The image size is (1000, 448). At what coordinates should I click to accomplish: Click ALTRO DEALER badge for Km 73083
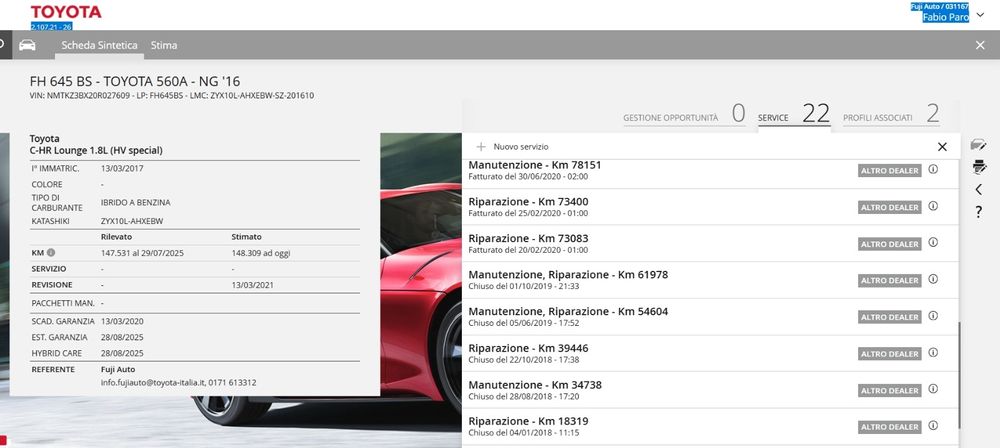pos(890,244)
